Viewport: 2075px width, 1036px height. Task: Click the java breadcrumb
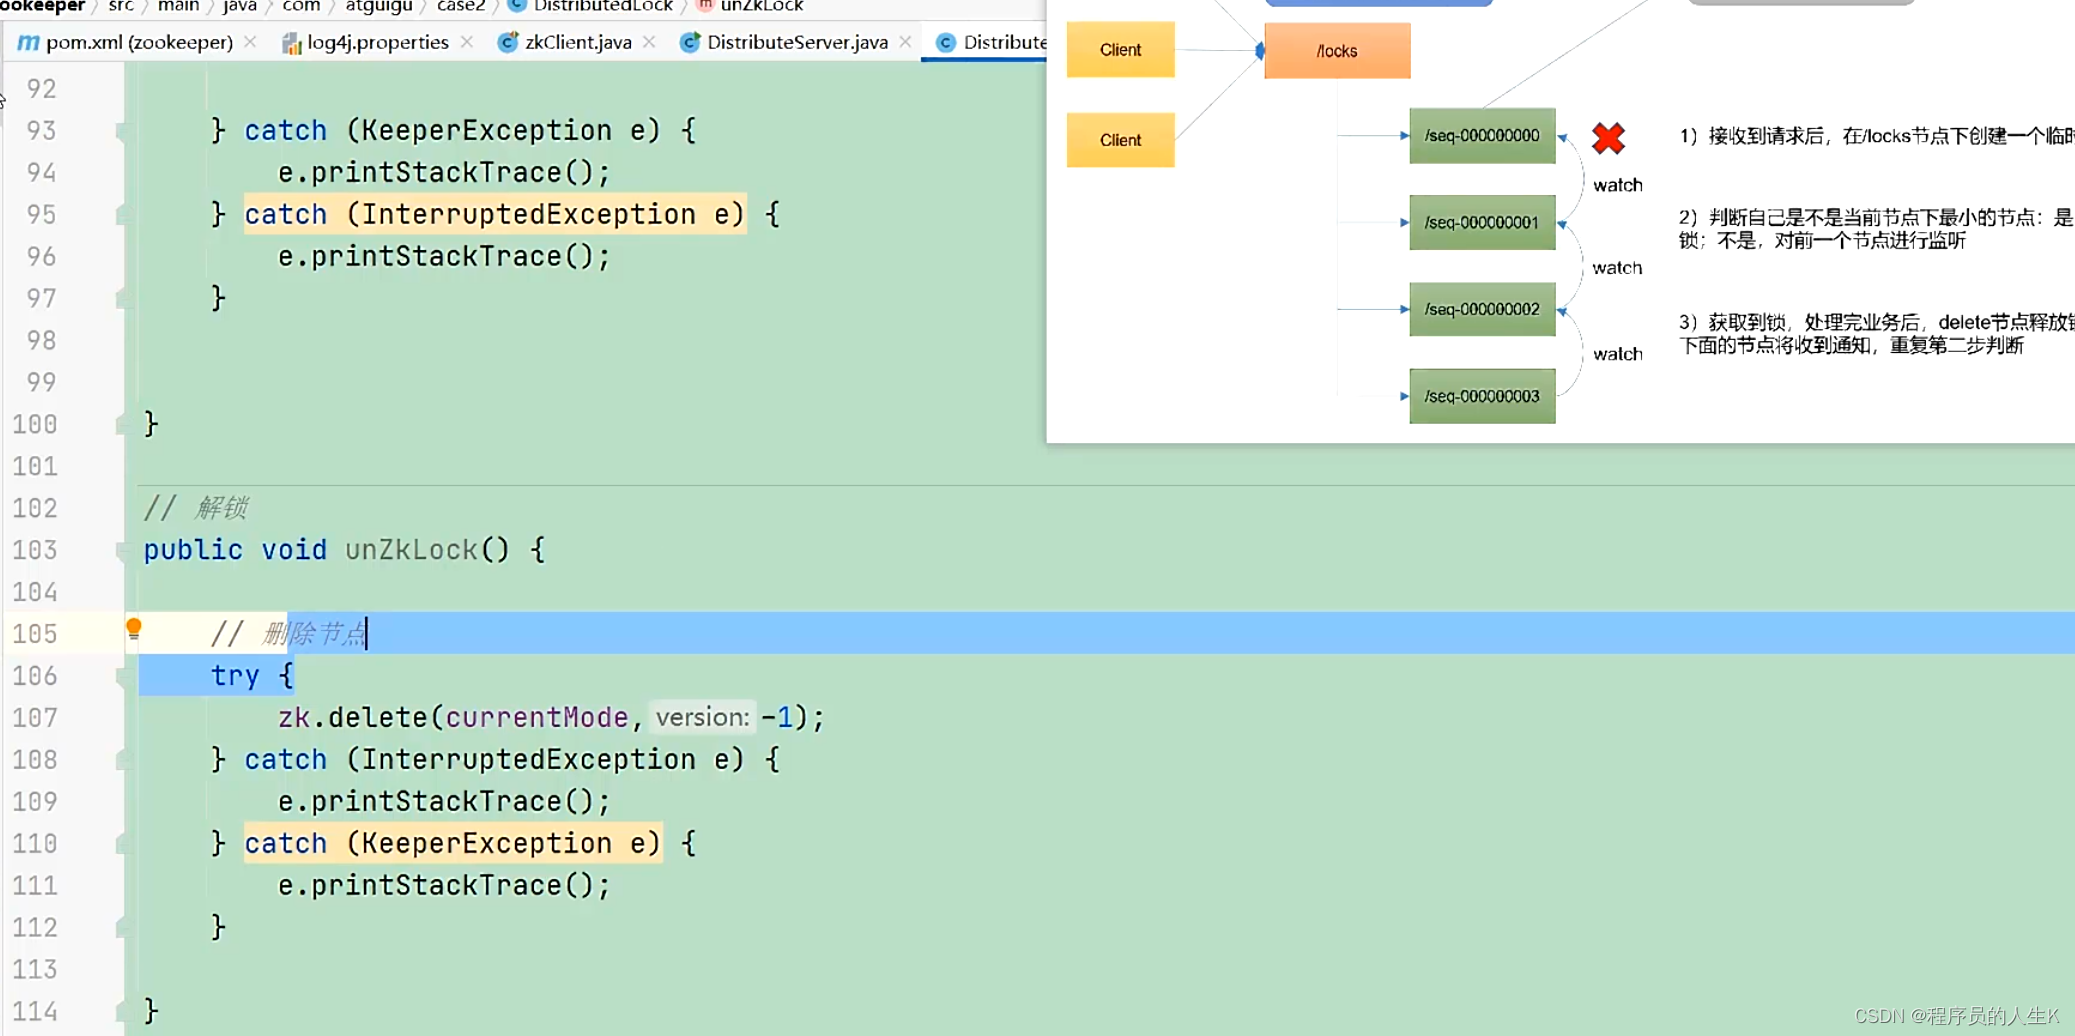[239, 6]
